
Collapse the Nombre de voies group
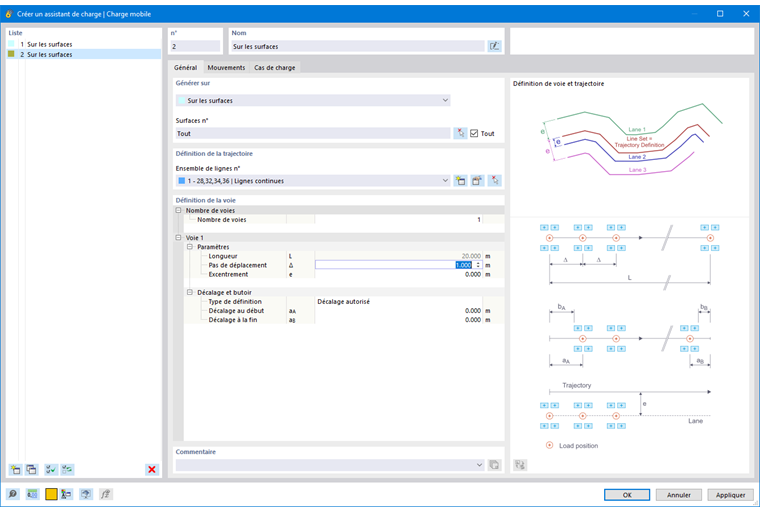tap(178, 210)
